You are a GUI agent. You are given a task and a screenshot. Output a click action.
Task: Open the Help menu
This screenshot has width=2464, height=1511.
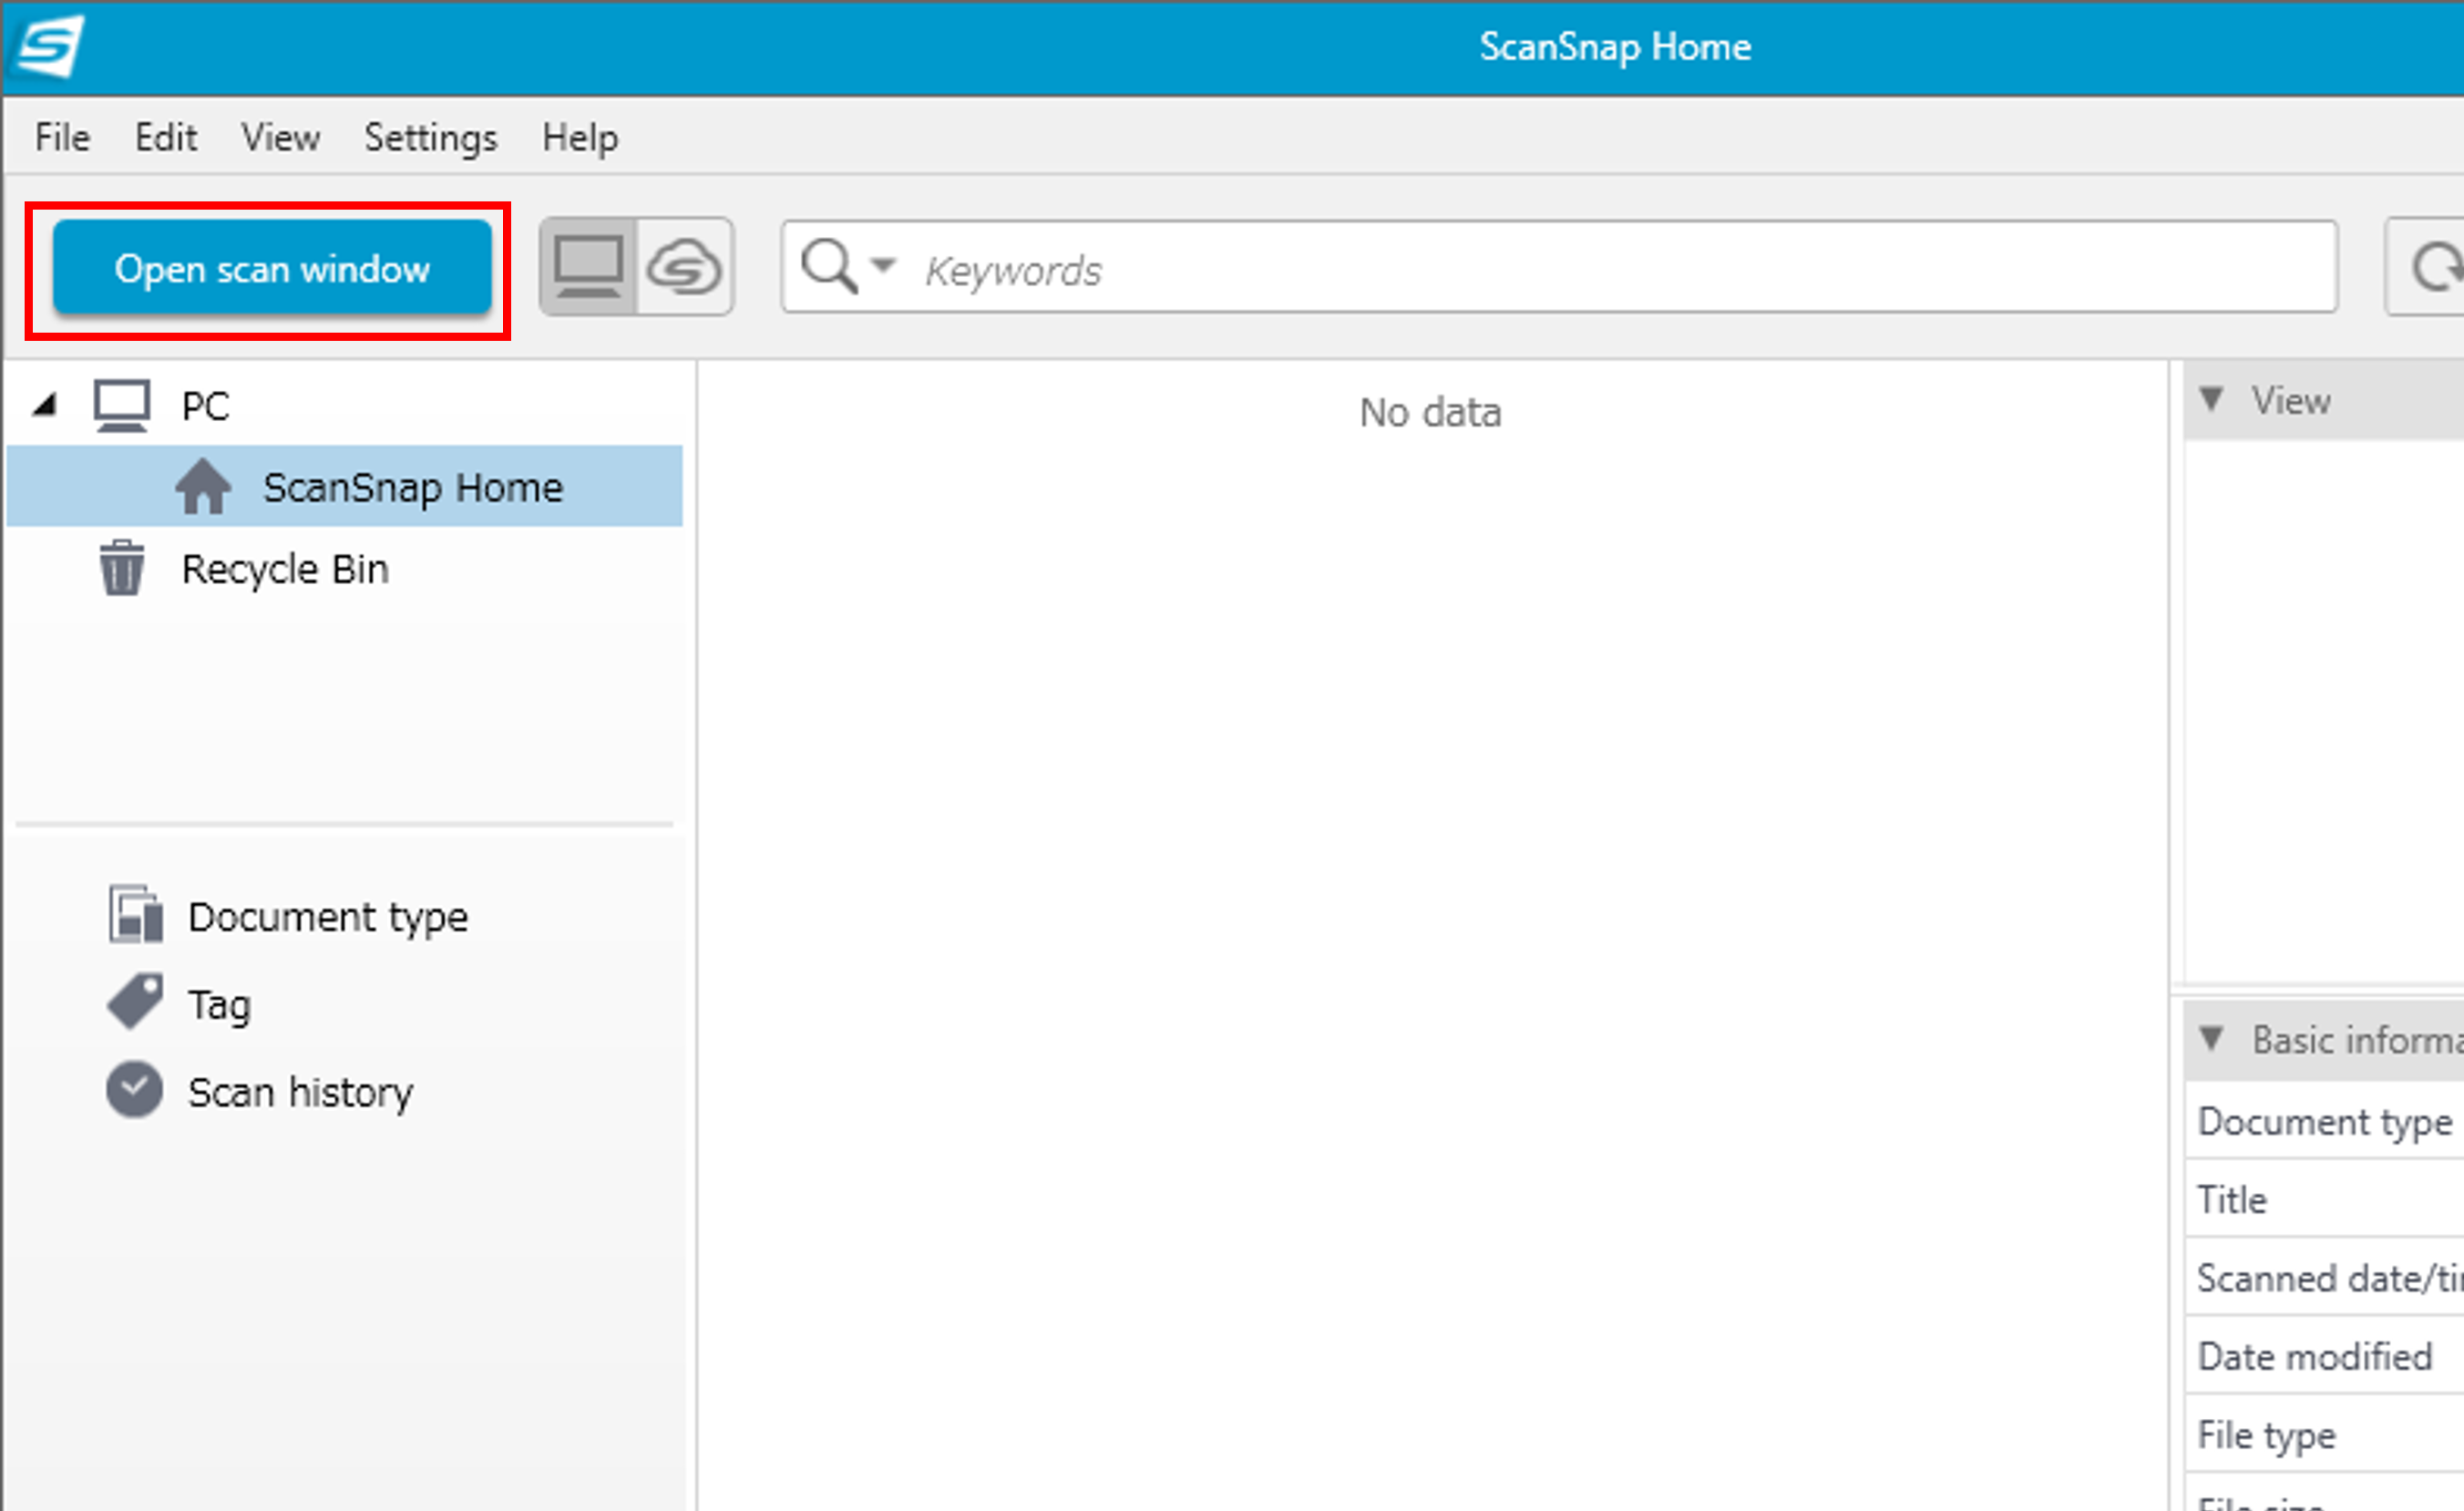click(580, 137)
